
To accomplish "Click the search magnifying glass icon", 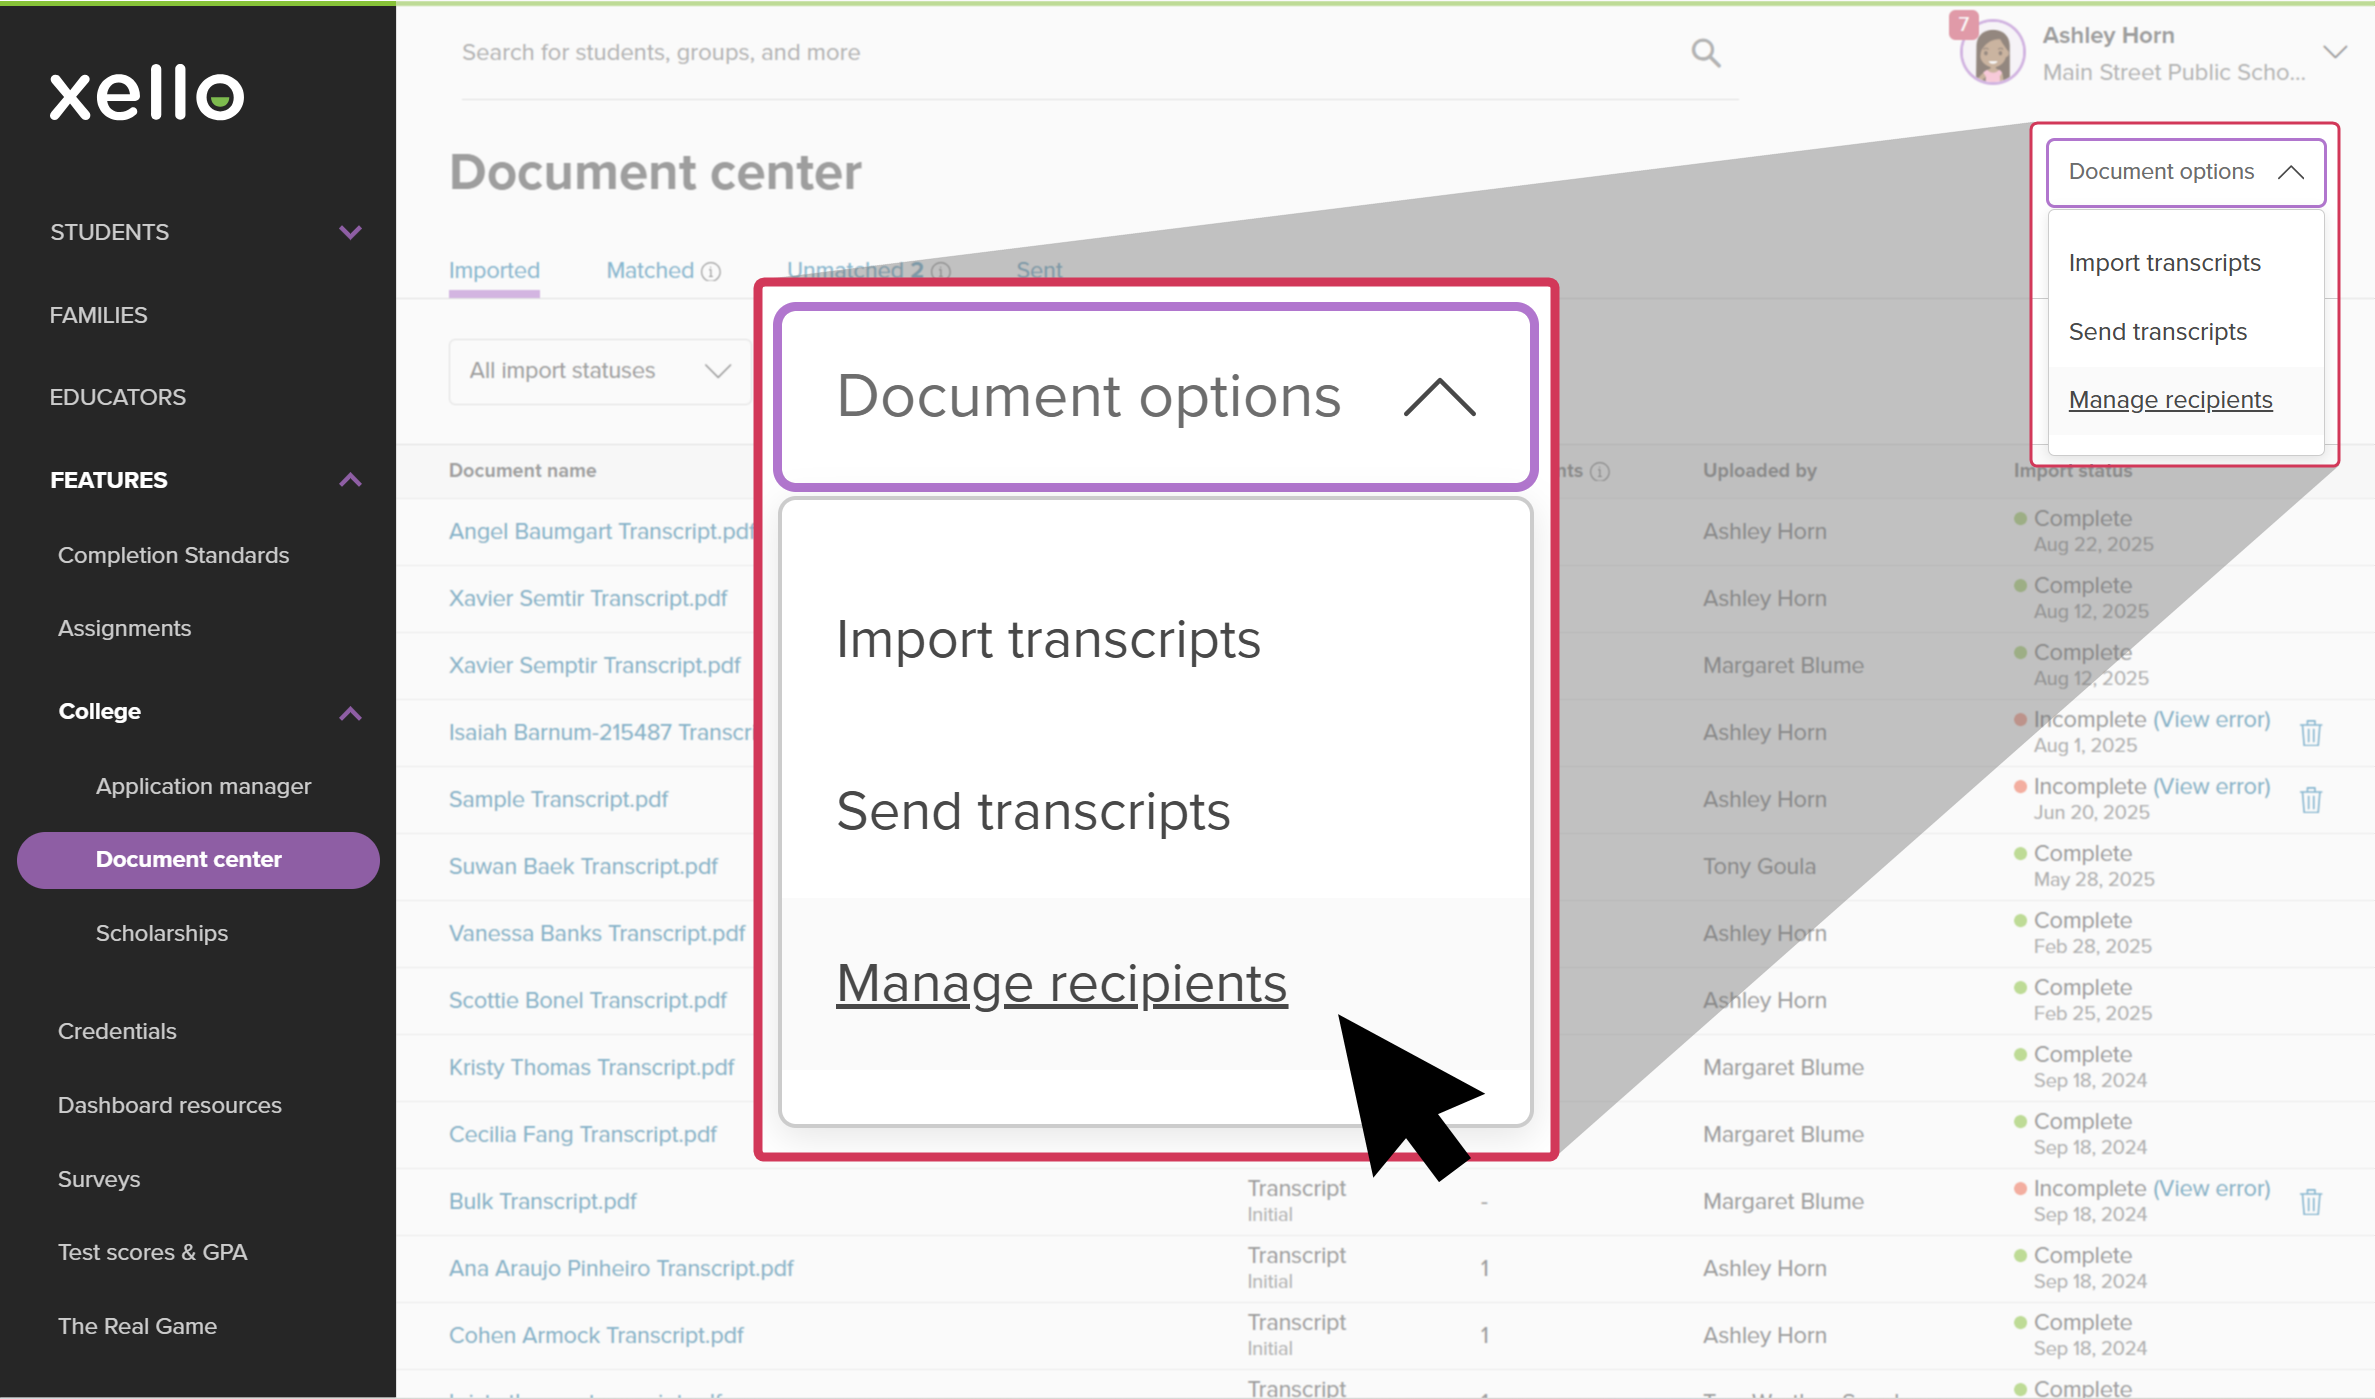I will [1705, 52].
